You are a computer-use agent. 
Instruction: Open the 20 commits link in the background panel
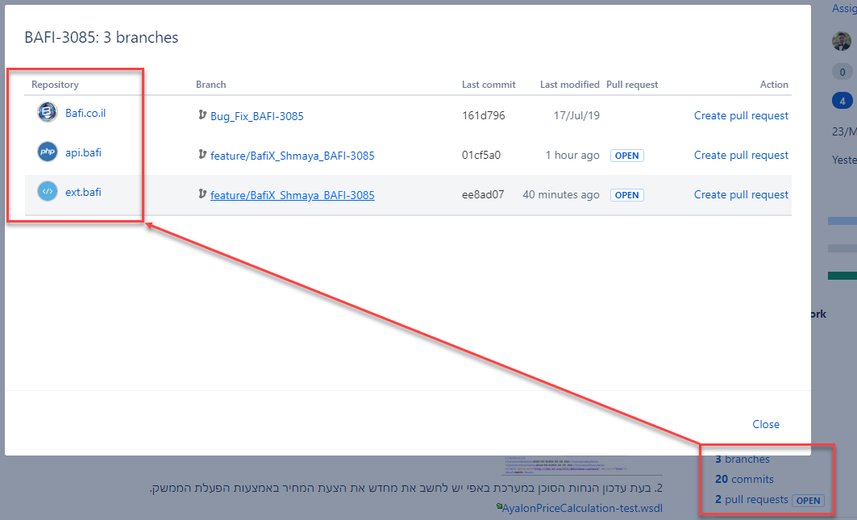(744, 480)
